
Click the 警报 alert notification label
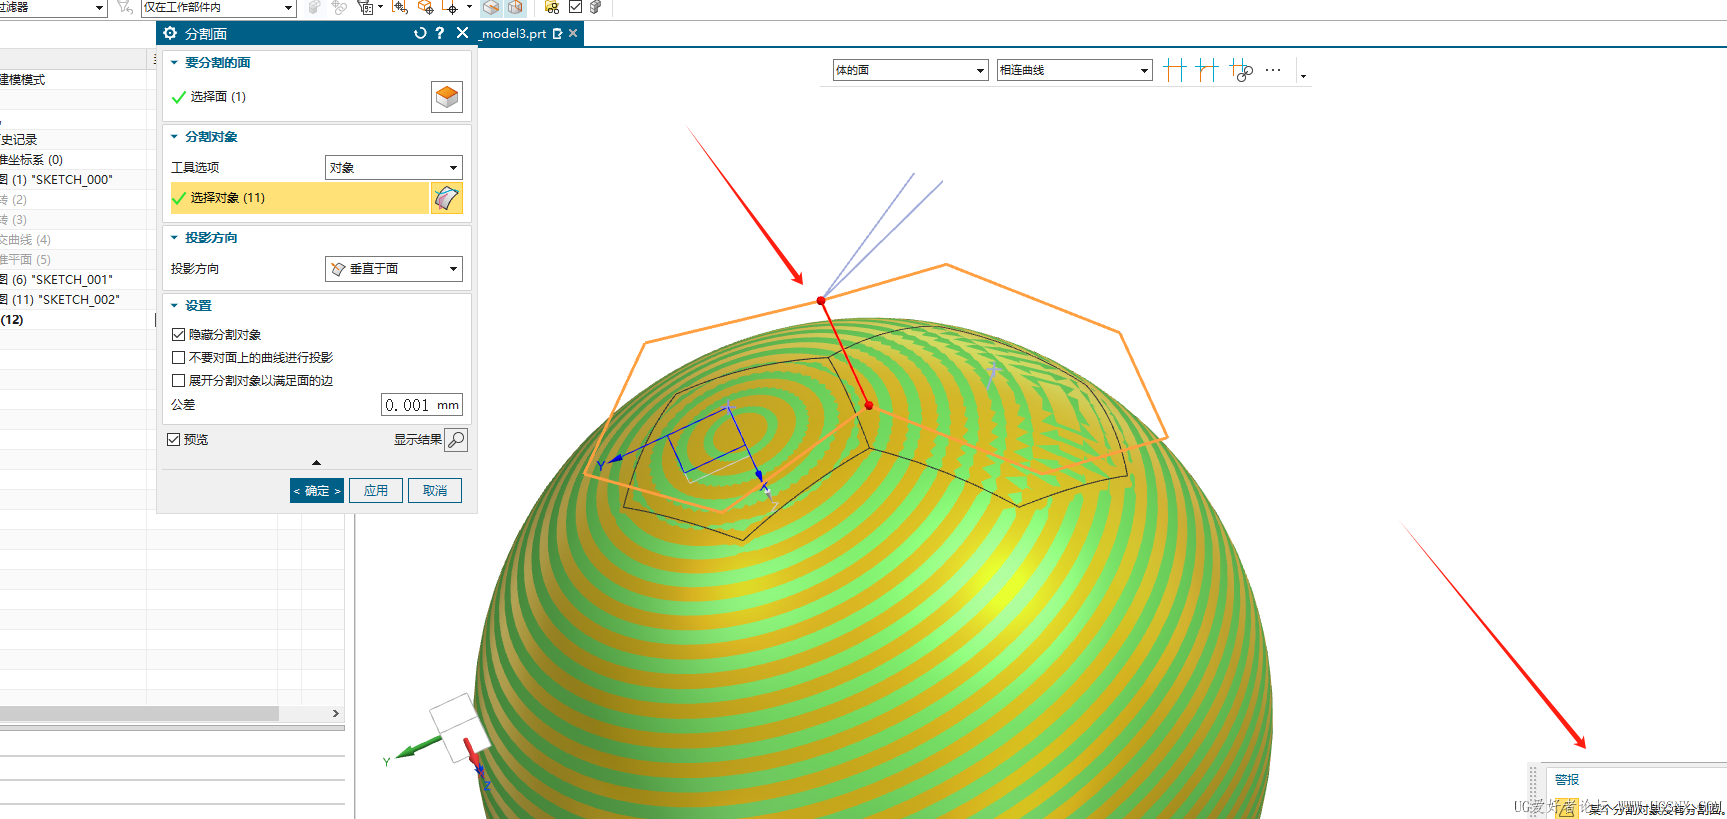1567,779
